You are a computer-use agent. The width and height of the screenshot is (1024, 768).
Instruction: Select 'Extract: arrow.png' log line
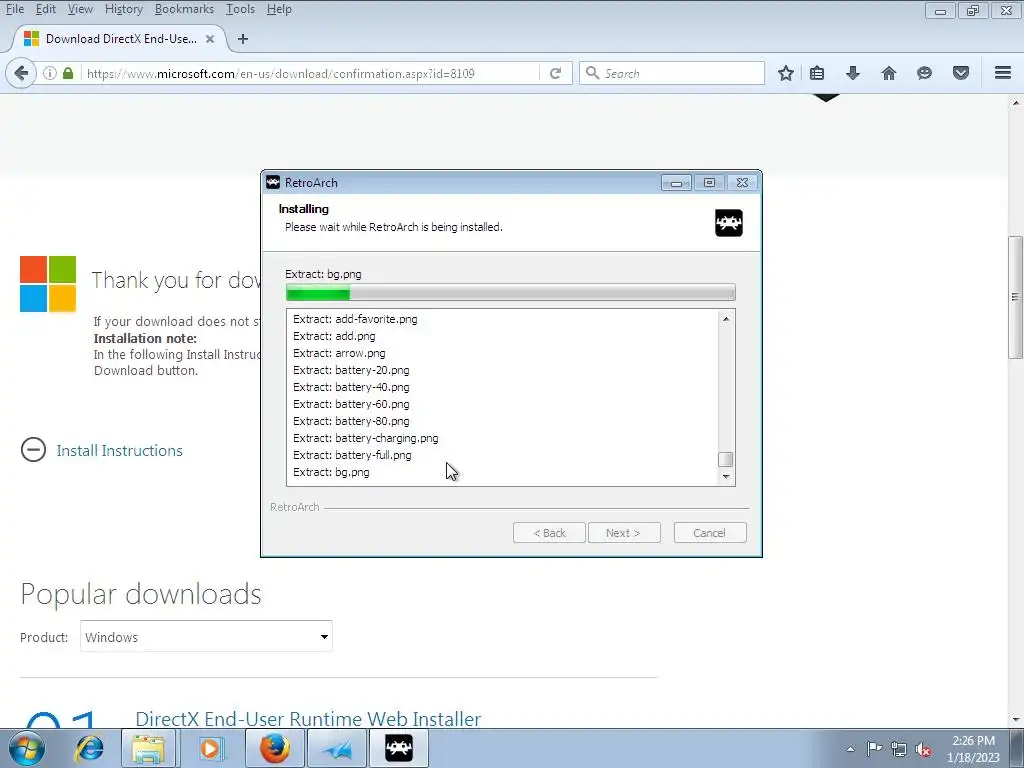tap(339, 353)
